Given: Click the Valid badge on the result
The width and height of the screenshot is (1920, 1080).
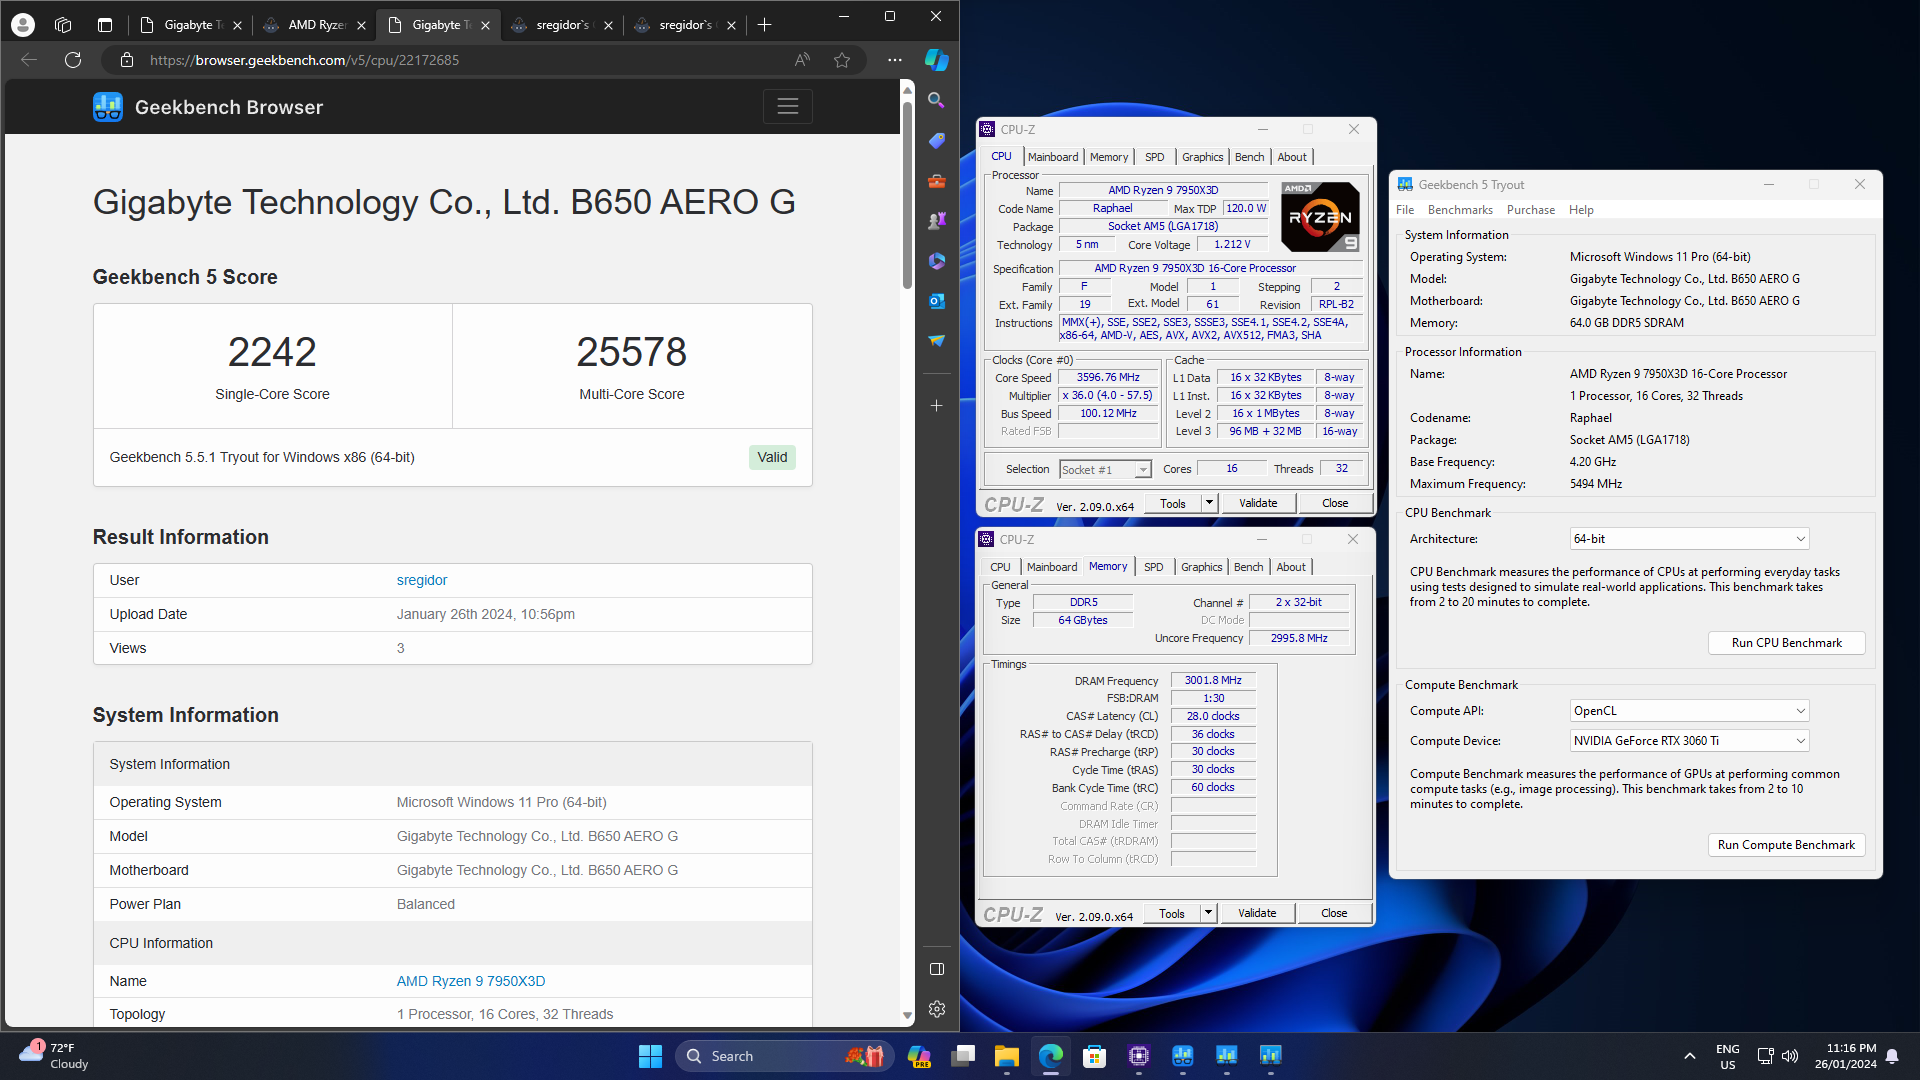Looking at the screenshot, I should (772, 457).
